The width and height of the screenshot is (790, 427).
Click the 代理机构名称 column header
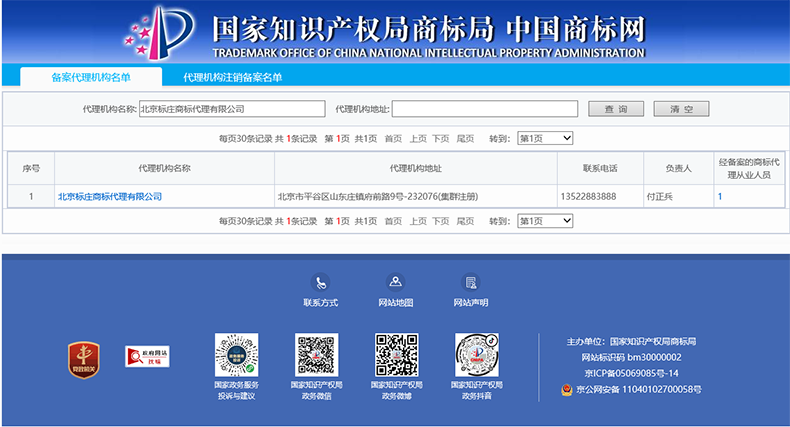pyautogui.click(x=165, y=168)
